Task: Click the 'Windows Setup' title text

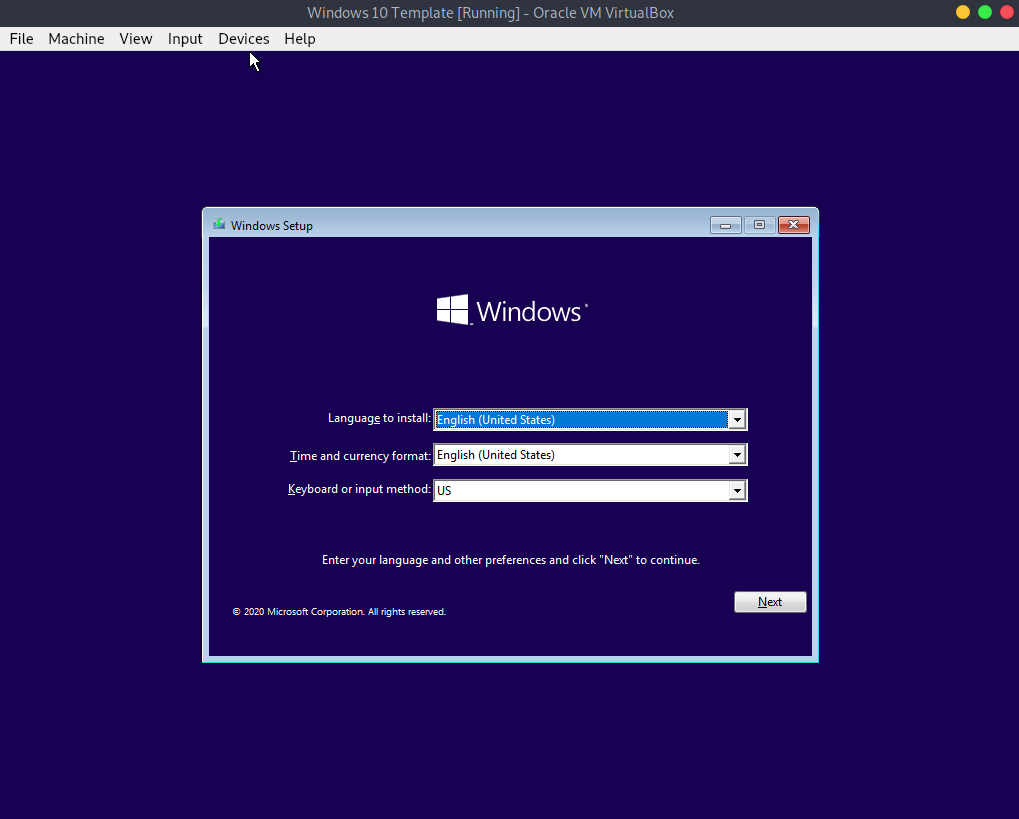Action: (x=272, y=226)
